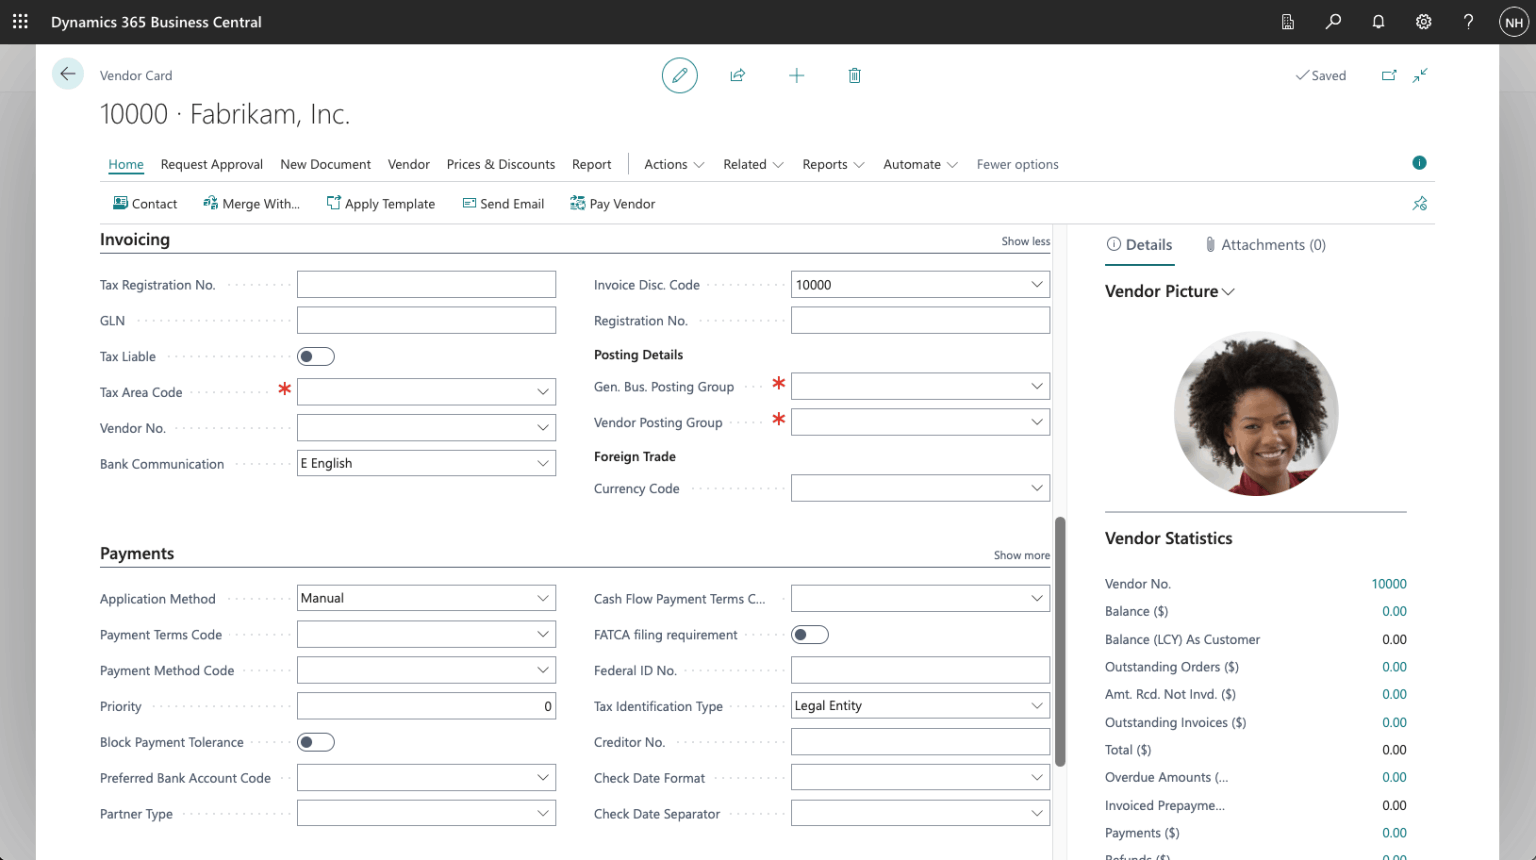Open the NH user account avatar
The width and height of the screenshot is (1536, 860).
[x=1514, y=22]
